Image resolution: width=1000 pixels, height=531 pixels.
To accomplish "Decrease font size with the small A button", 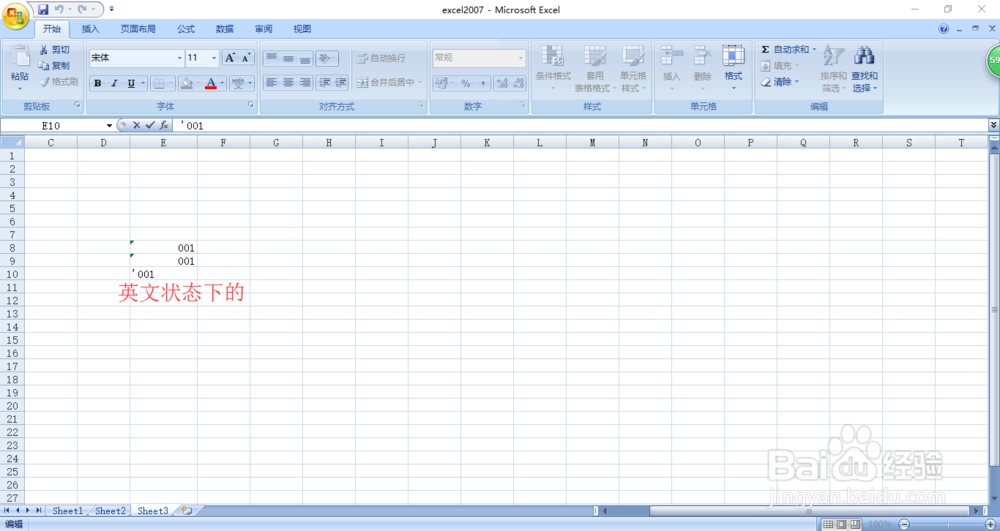I will point(246,58).
